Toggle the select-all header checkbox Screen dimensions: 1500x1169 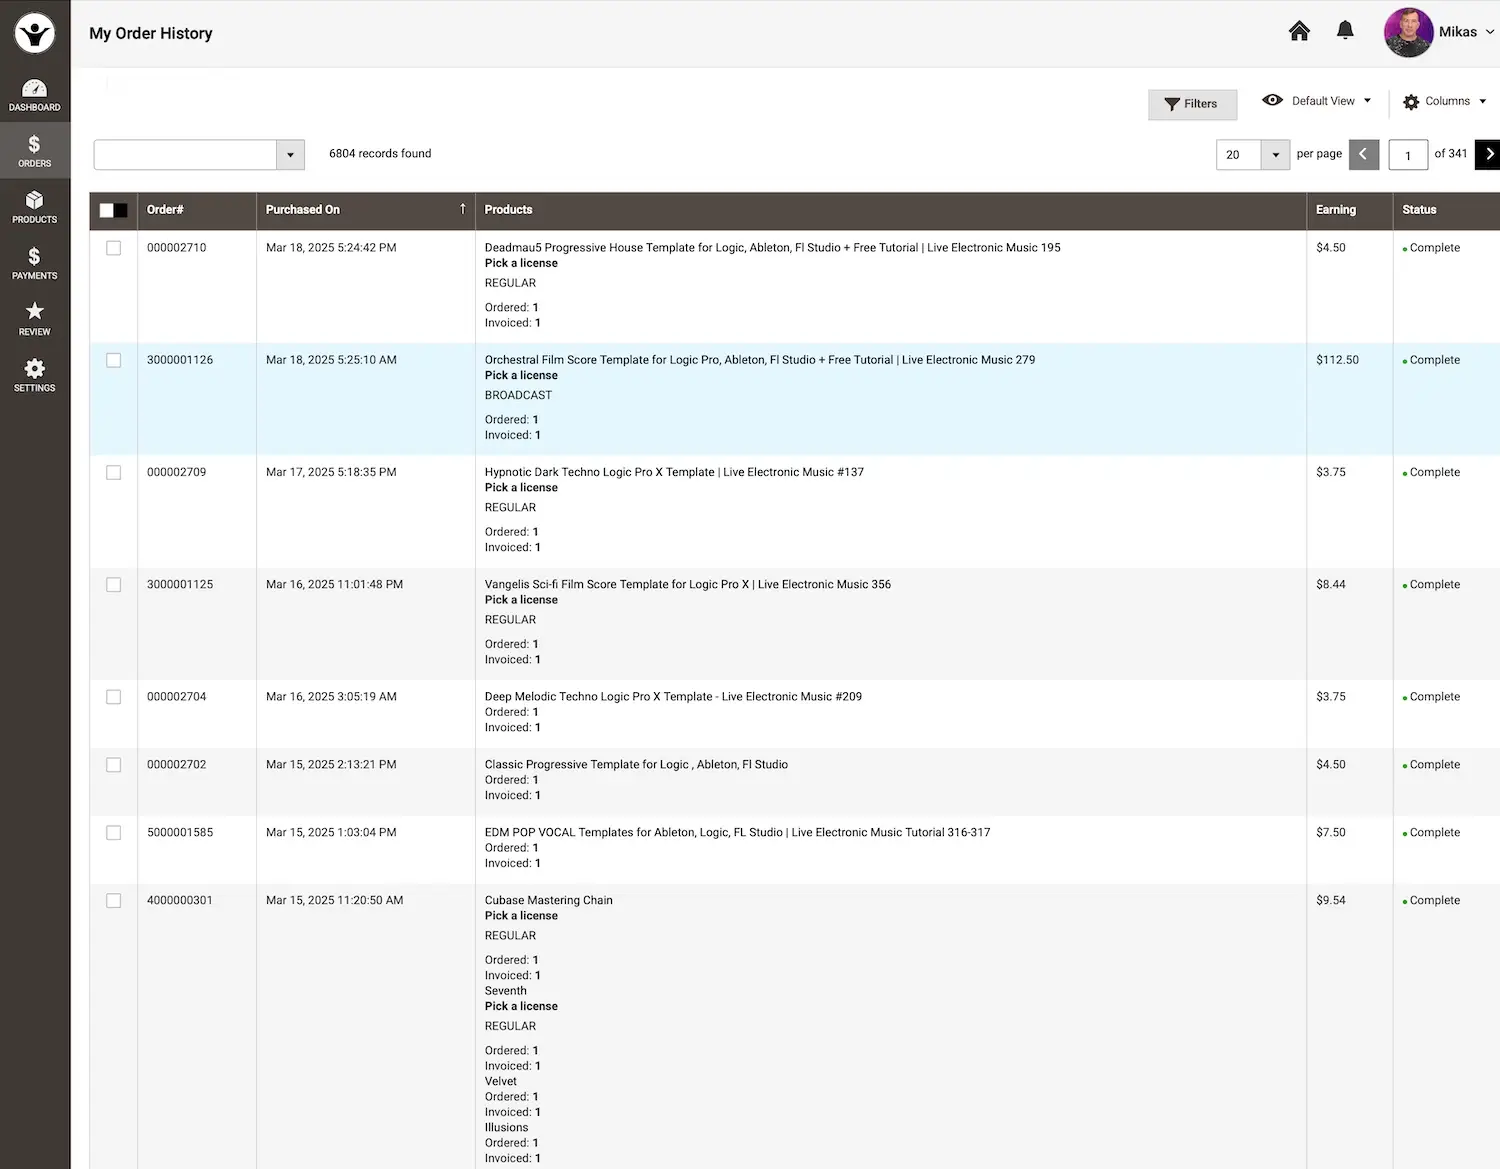tap(107, 210)
